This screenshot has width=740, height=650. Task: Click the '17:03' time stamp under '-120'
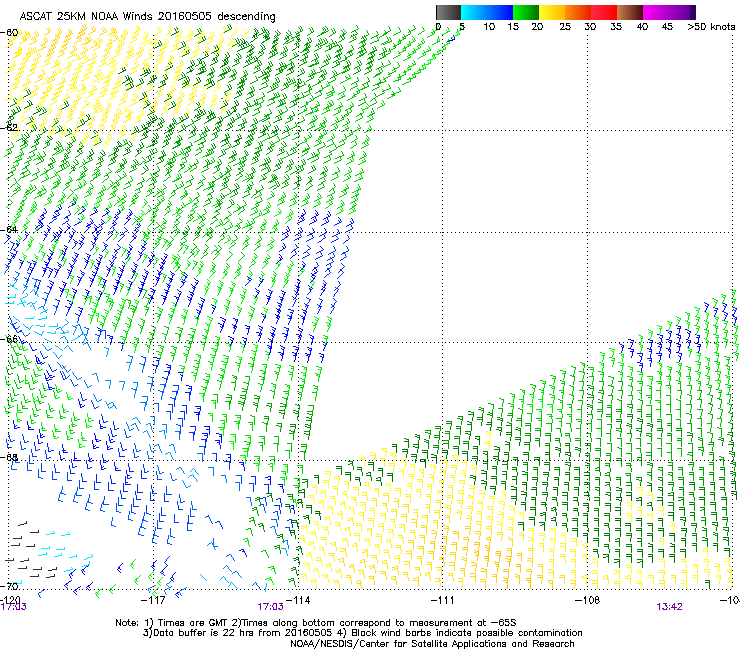tap(13, 607)
